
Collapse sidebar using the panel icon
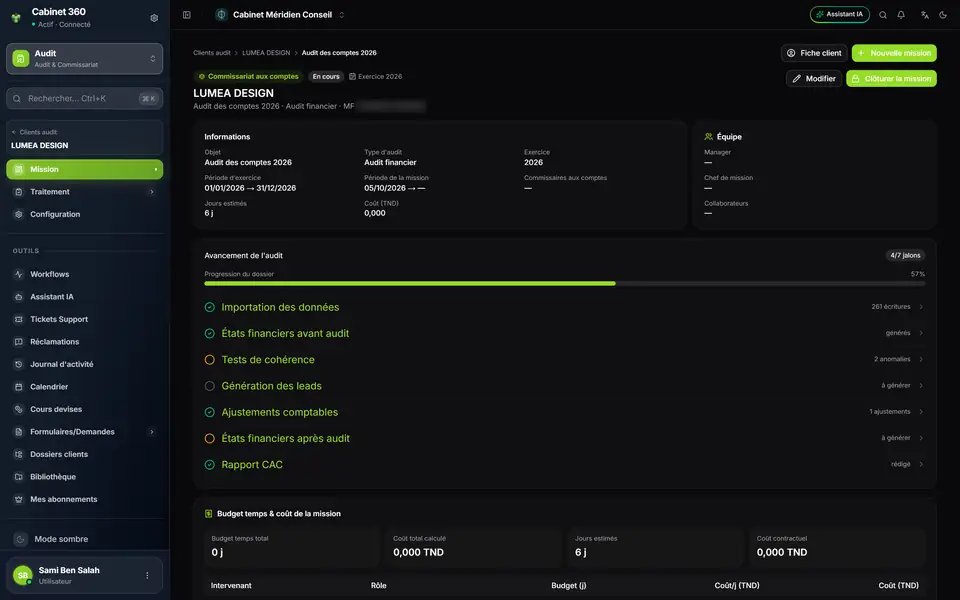point(187,15)
